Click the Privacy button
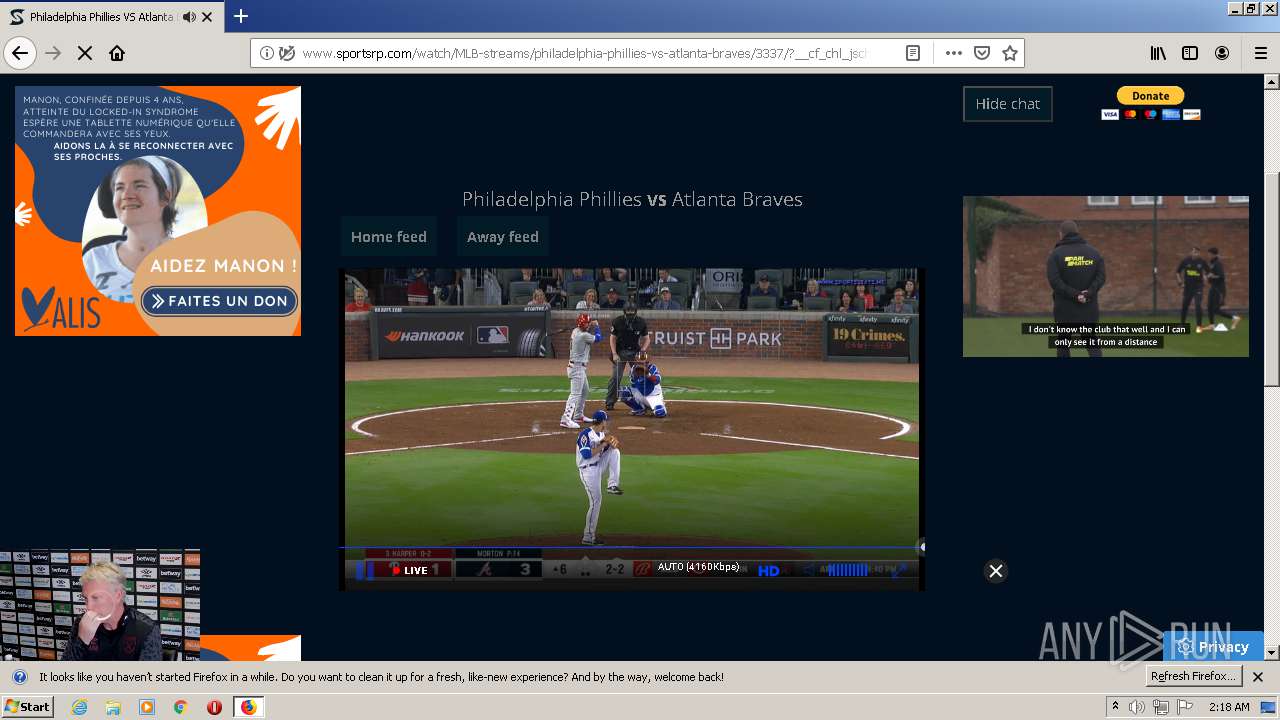Viewport: 1280px width, 720px height. pyautogui.click(x=1213, y=647)
